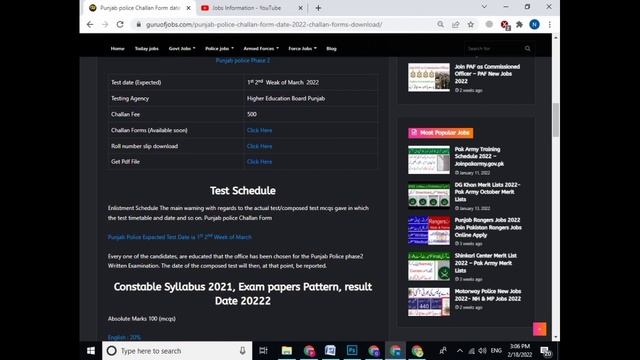The width and height of the screenshot is (640, 360).
Task: Bookmark this page with the star icon
Action: click(x=471, y=24)
